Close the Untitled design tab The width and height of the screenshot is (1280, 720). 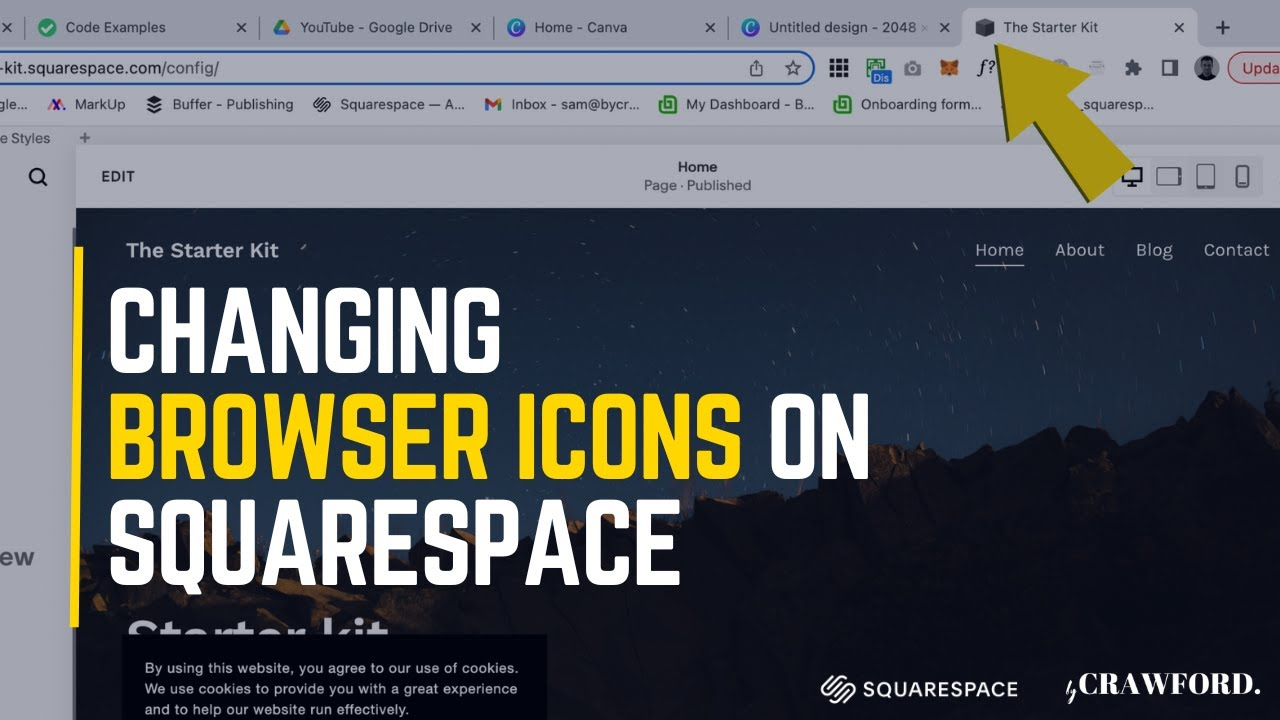tap(944, 28)
